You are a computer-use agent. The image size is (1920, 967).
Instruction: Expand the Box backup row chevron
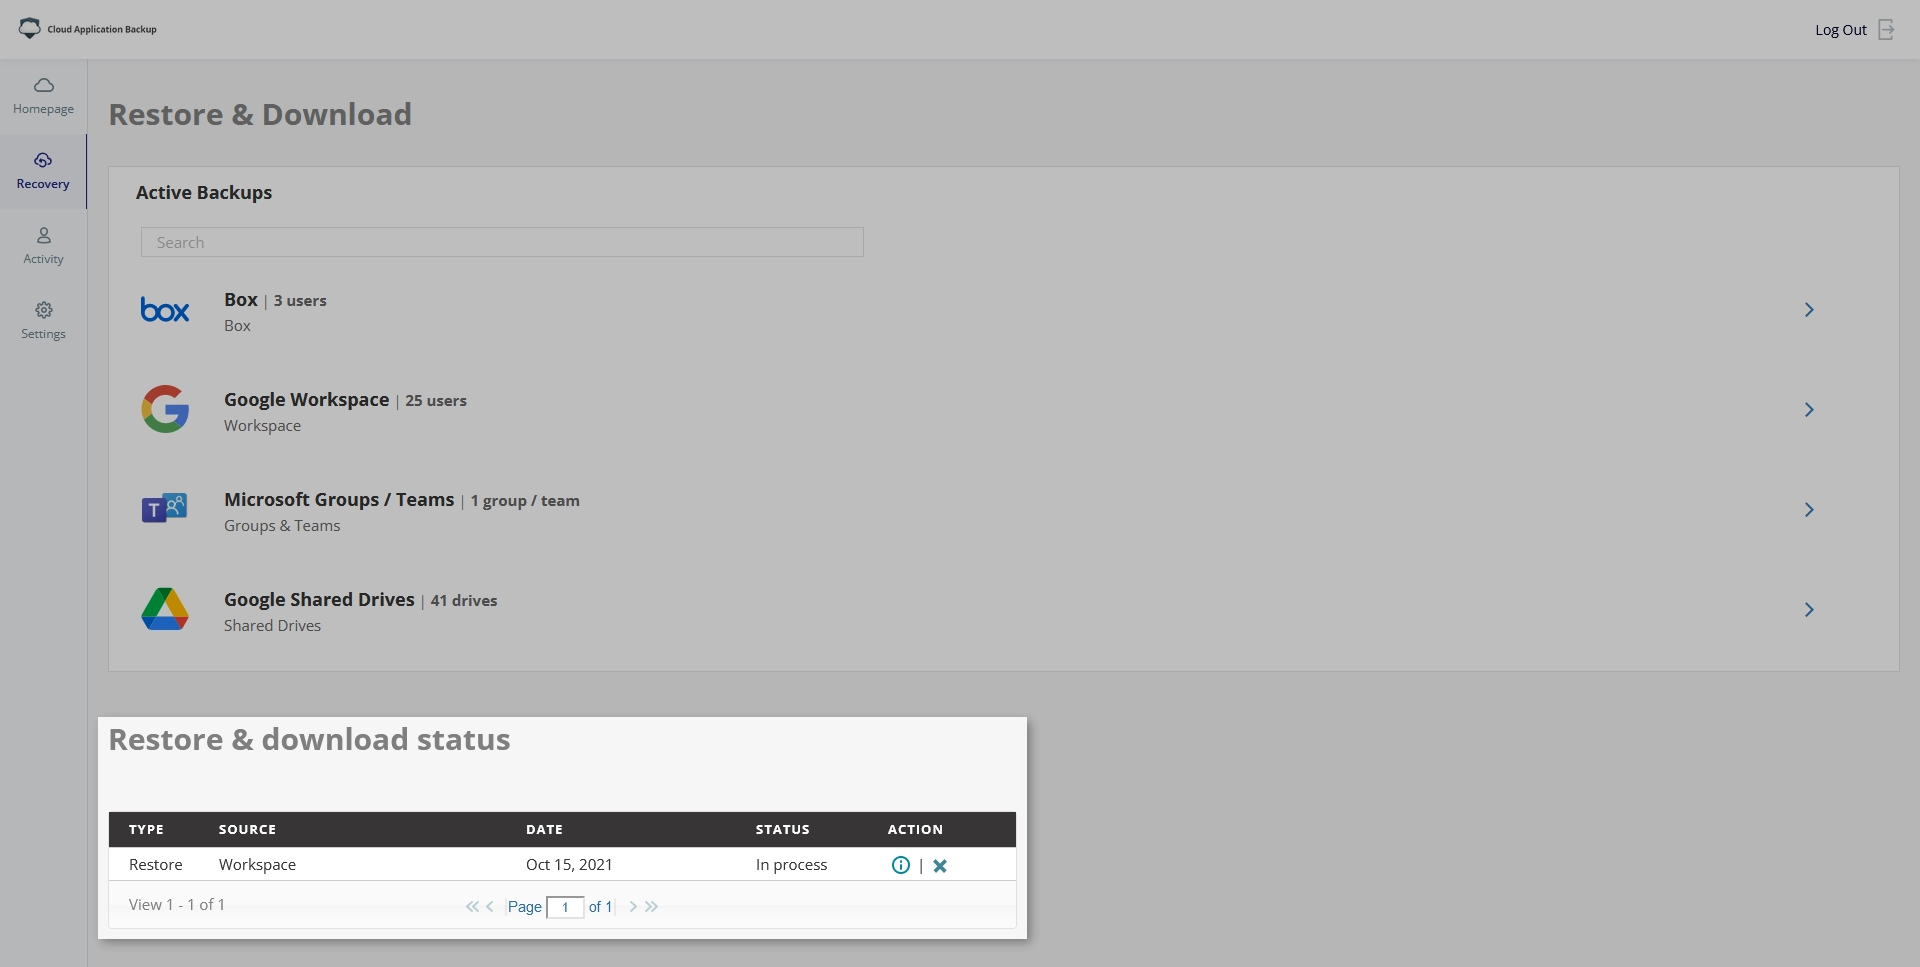(1808, 310)
